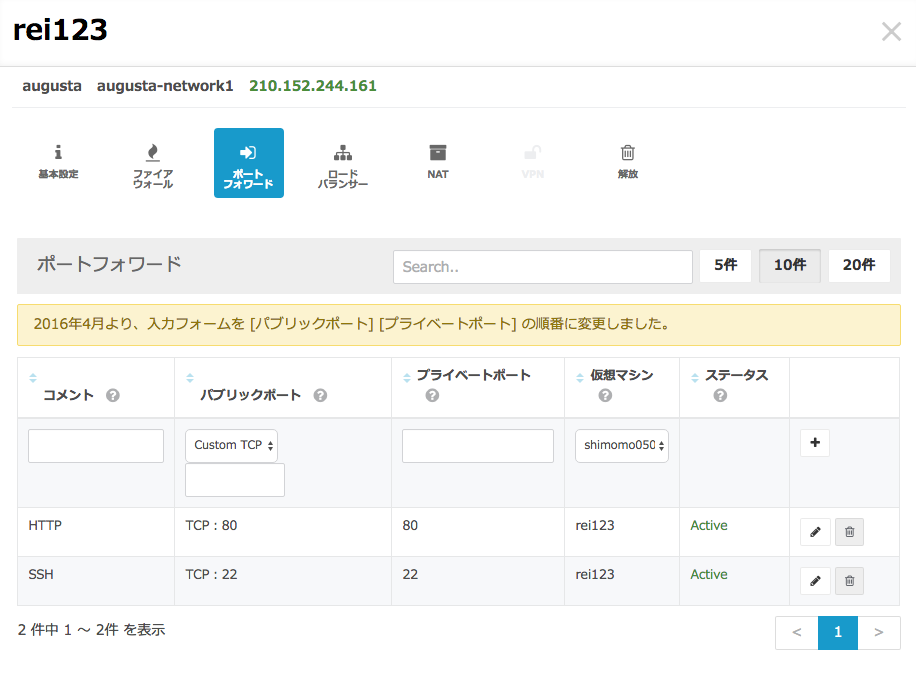The image size is (916, 697).
Task: Show 20件 per page
Action: coord(859,265)
